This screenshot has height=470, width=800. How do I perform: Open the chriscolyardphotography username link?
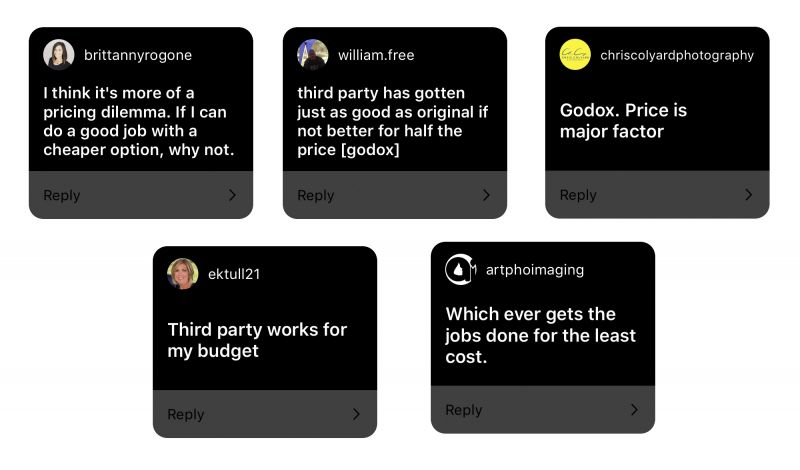(677, 55)
